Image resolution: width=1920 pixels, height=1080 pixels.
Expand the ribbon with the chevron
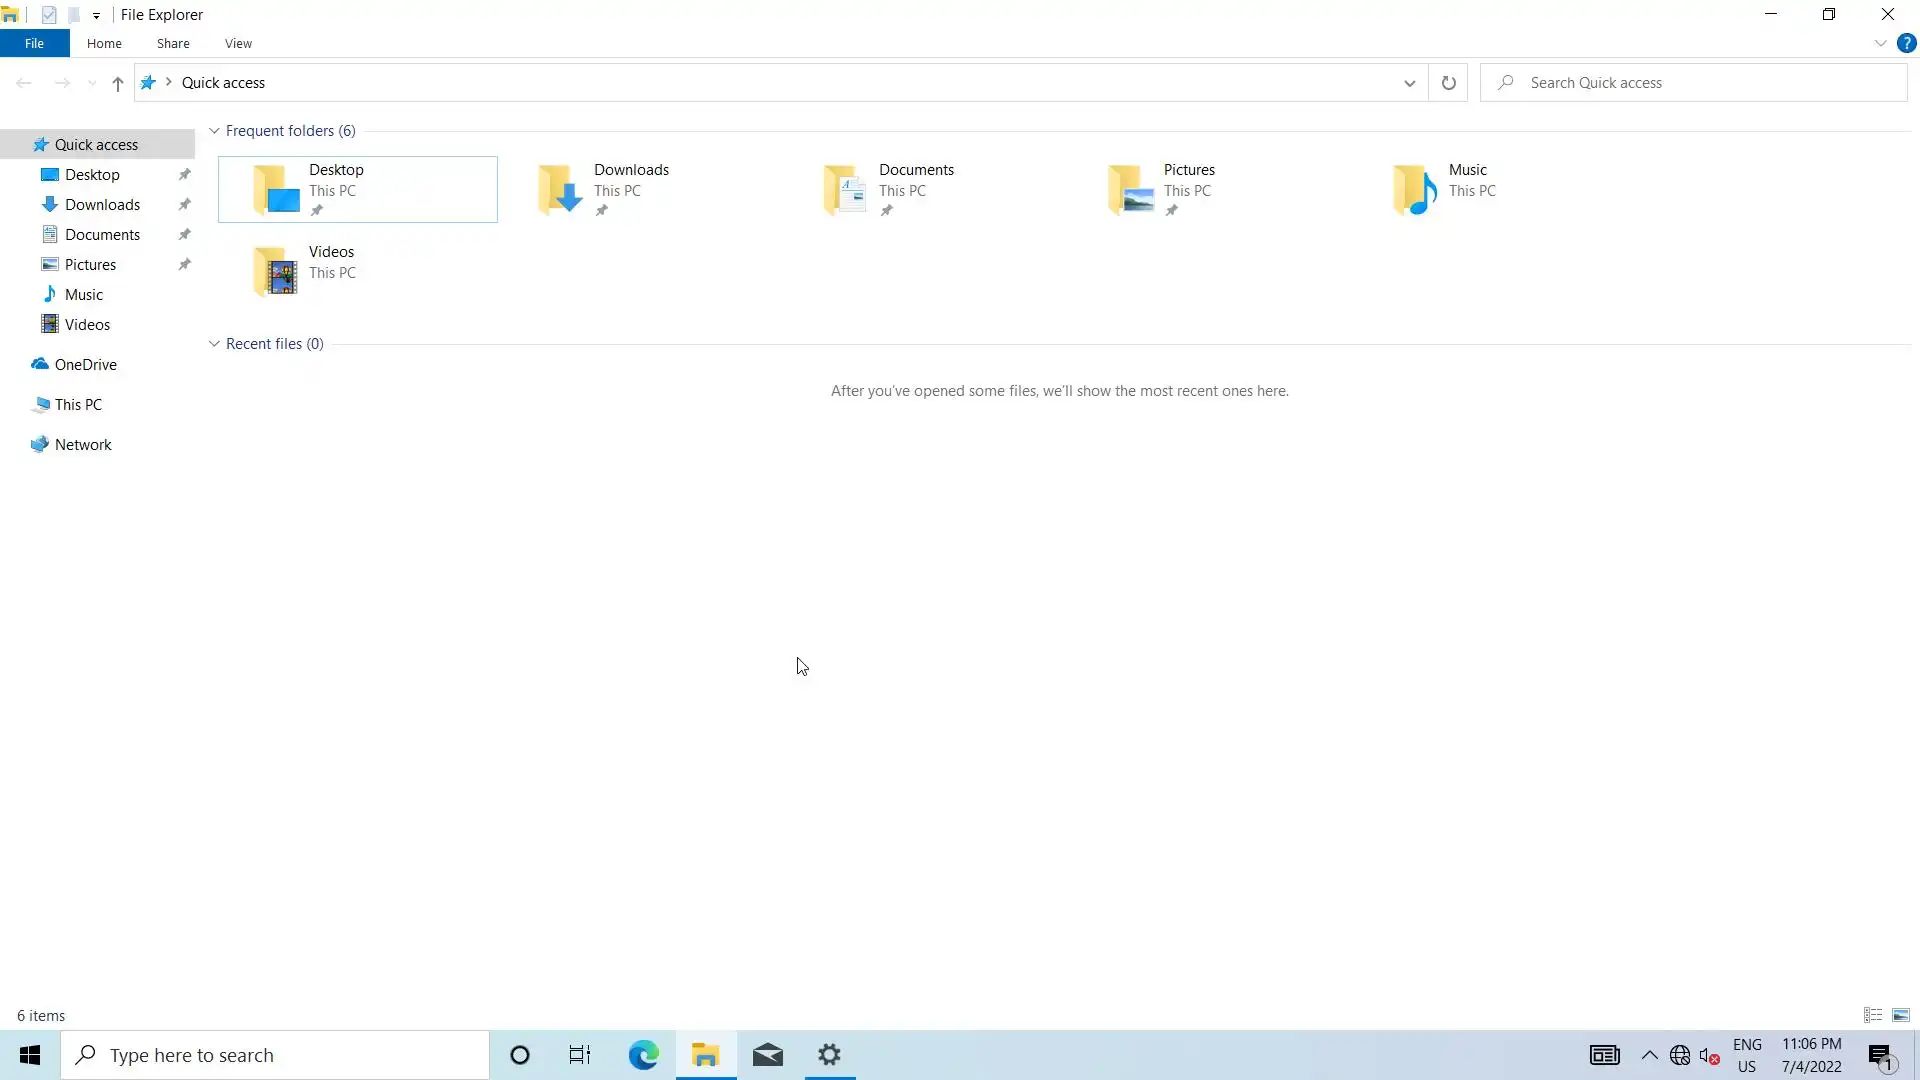(x=1880, y=43)
